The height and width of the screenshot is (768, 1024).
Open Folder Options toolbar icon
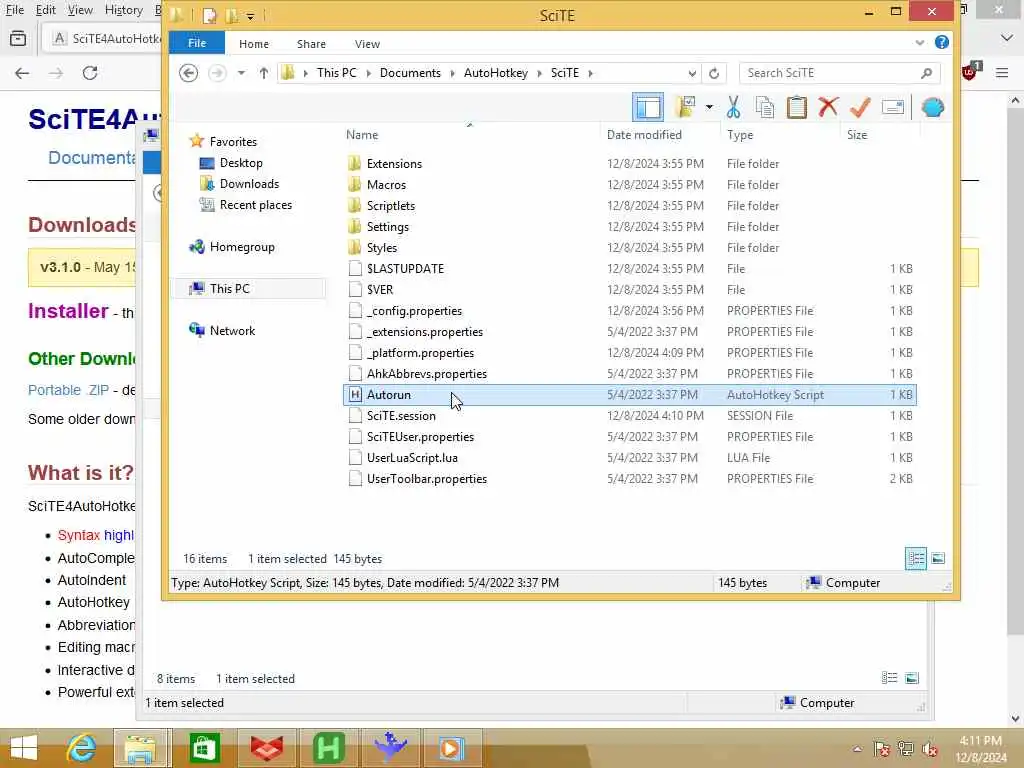point(685,107)
